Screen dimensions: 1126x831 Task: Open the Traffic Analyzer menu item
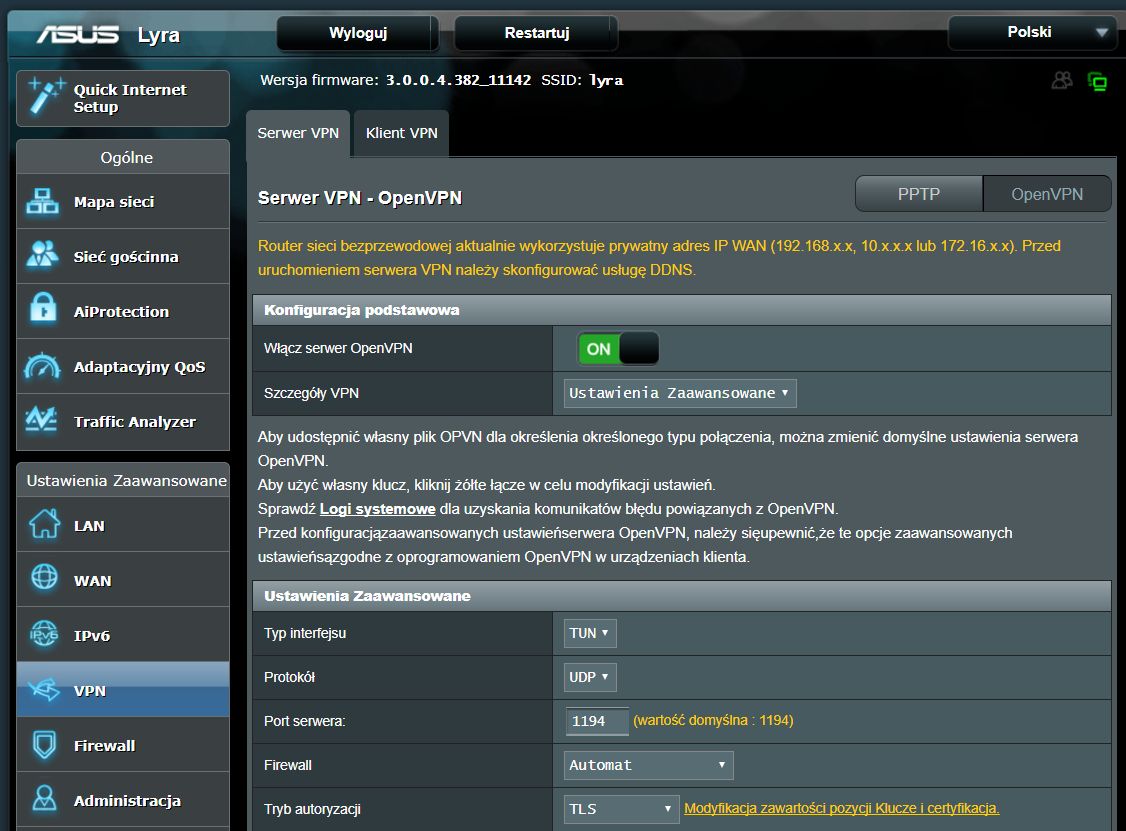click(x=123, y=422)
